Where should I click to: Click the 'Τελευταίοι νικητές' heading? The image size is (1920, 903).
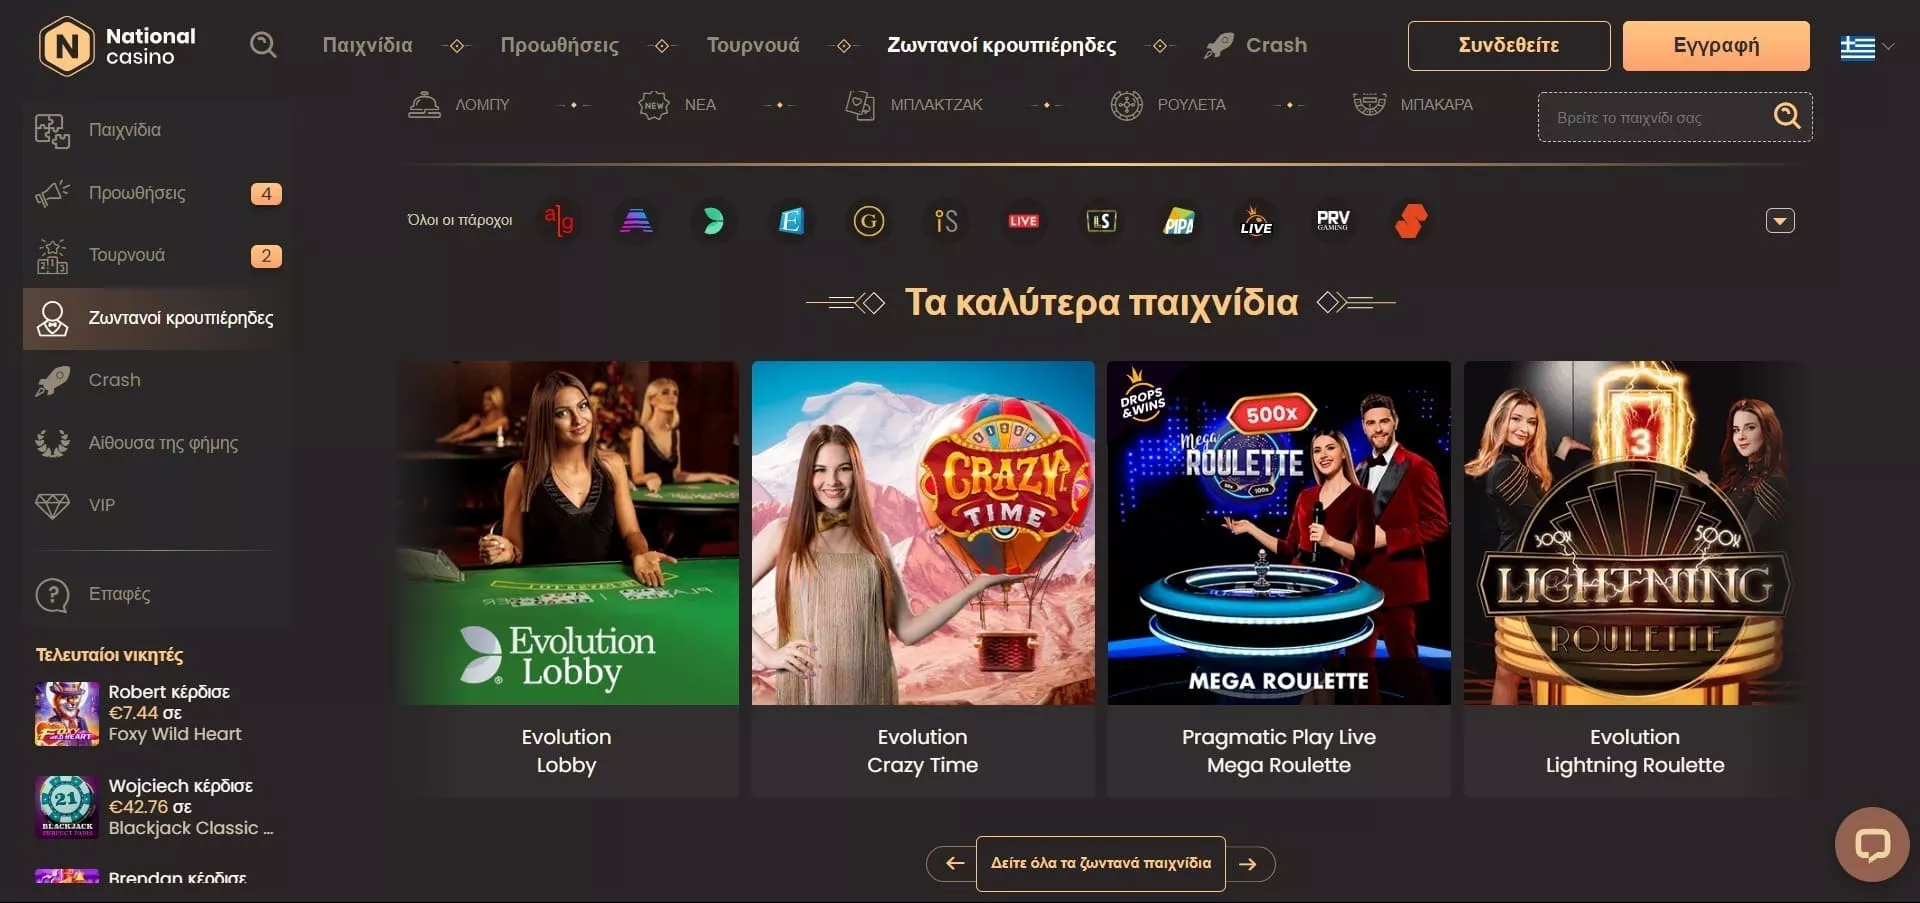[110, 655]
